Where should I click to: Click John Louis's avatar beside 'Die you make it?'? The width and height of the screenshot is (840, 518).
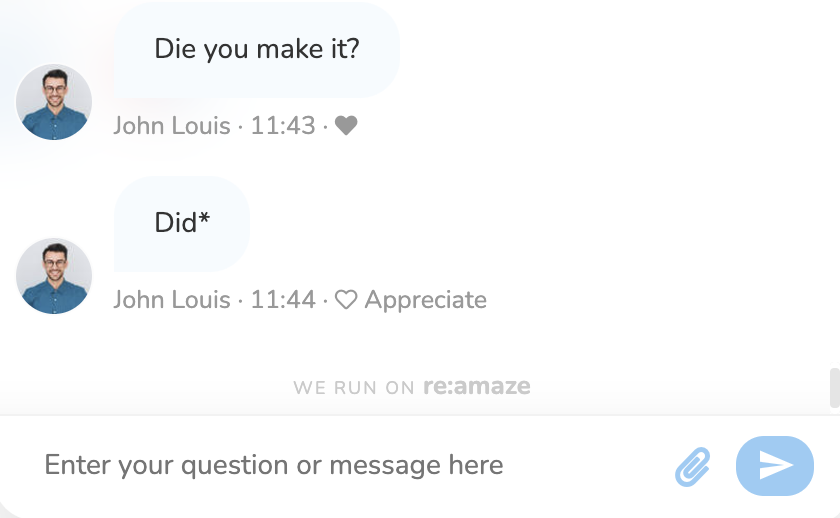54,102
